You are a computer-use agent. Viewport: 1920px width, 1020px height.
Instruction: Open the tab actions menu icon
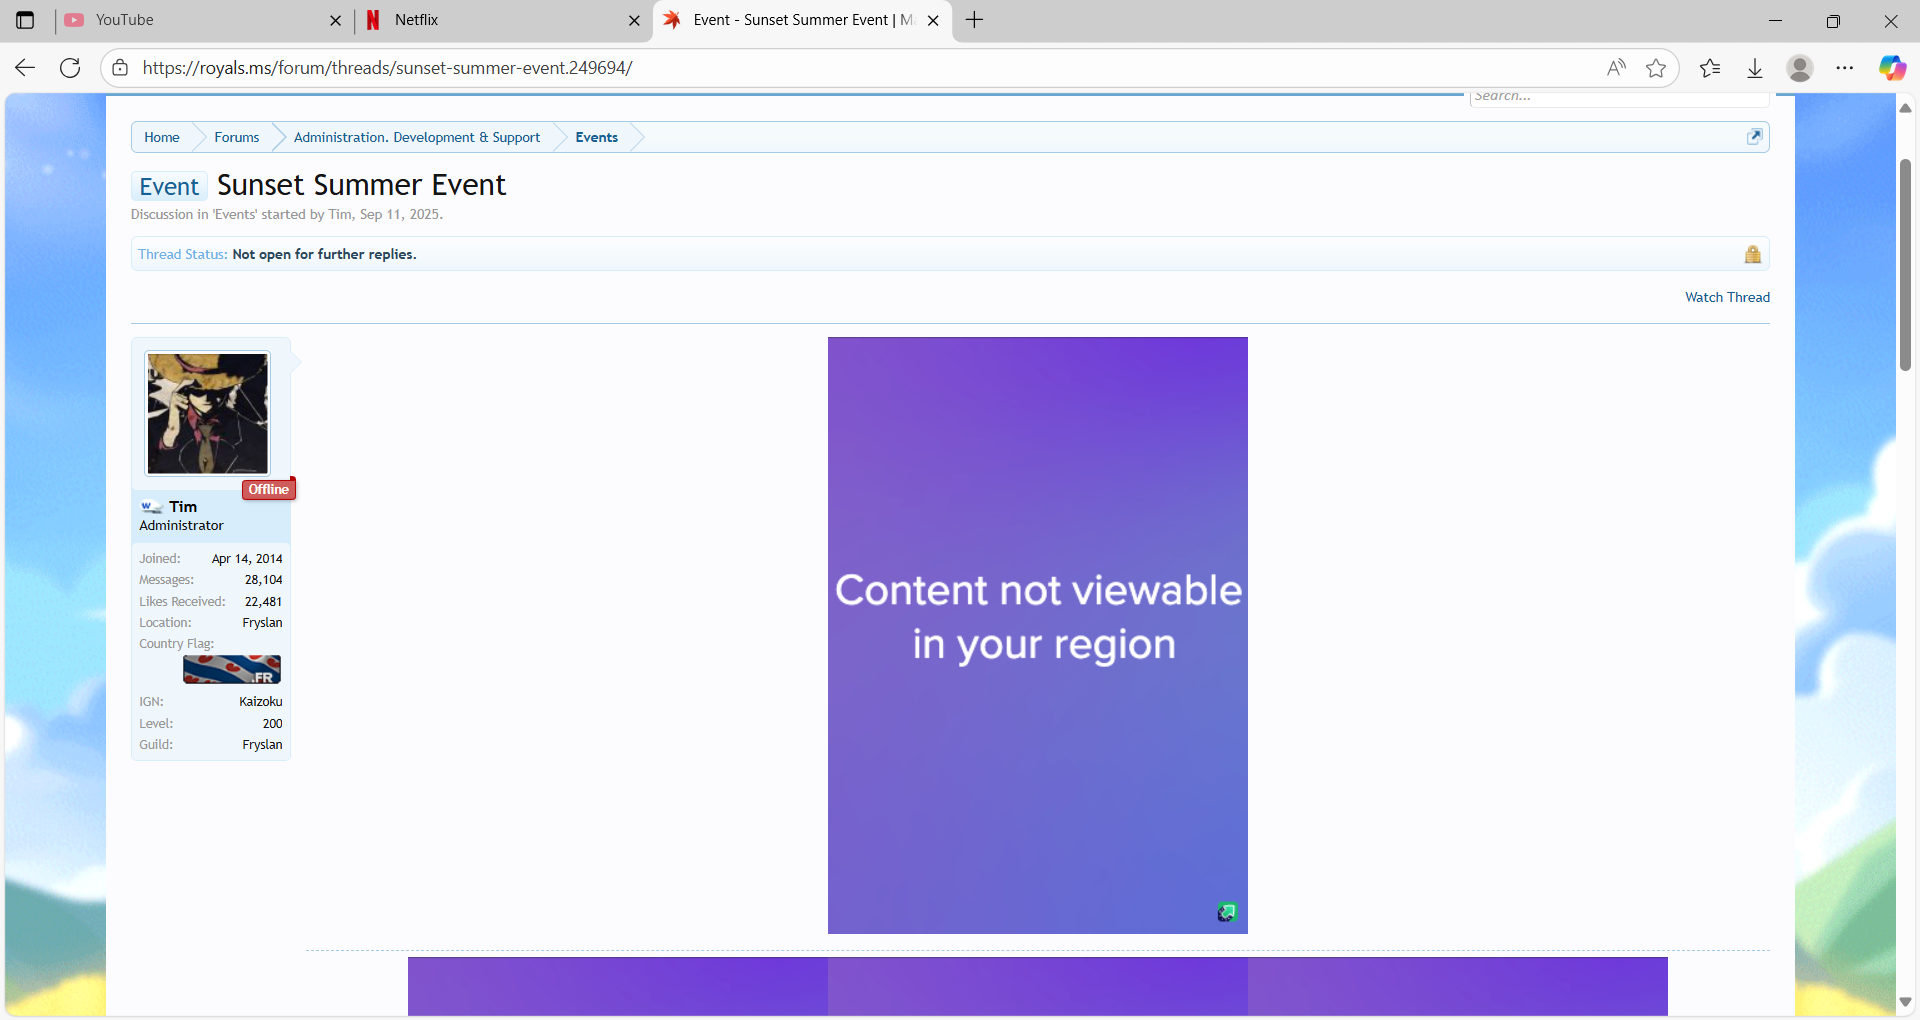click(25, 20)
